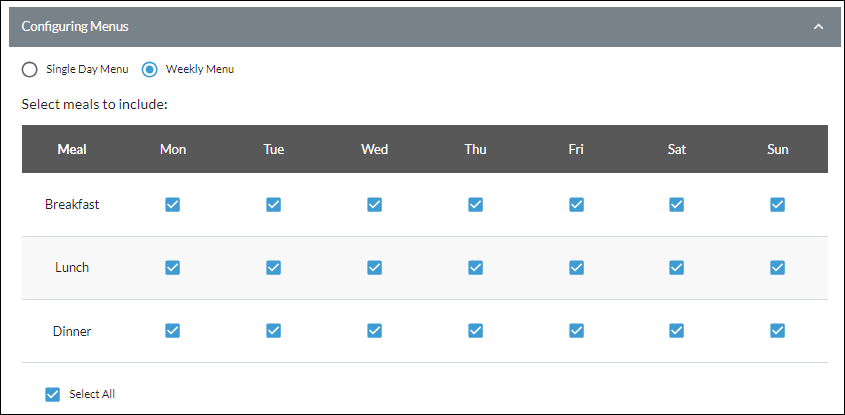The width and height of the screenshot is (845, 415).
Task: Click the Sat column header
Action: coord(677,149)
